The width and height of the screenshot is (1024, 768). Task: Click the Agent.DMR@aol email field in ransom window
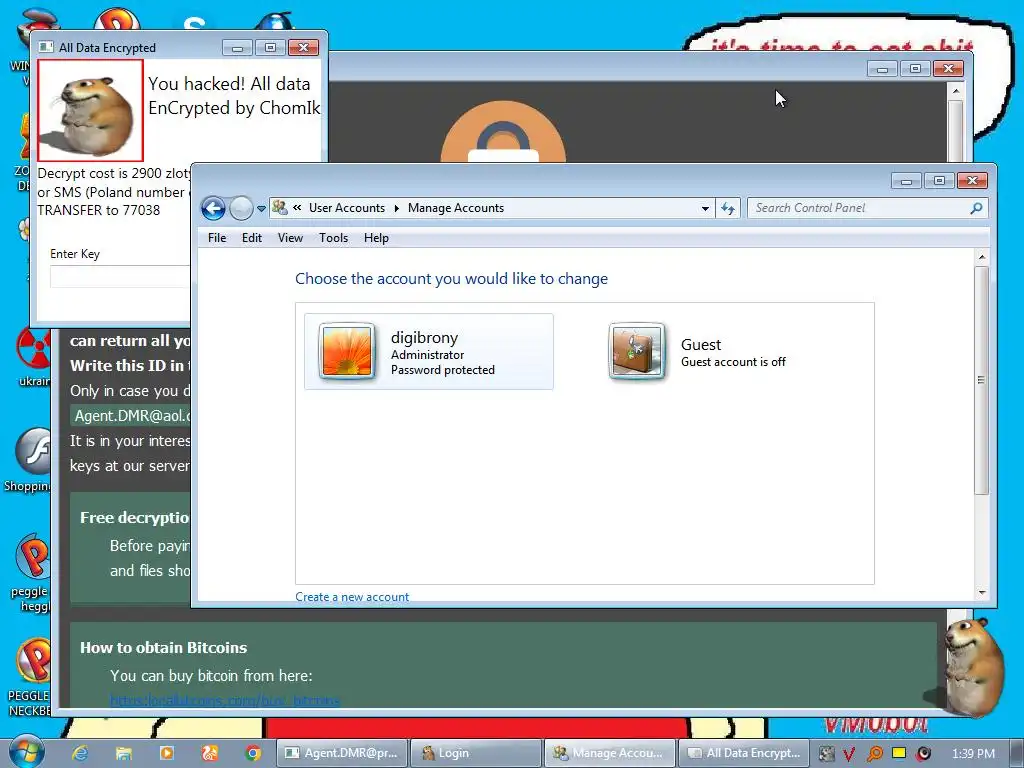pos(131,416)
